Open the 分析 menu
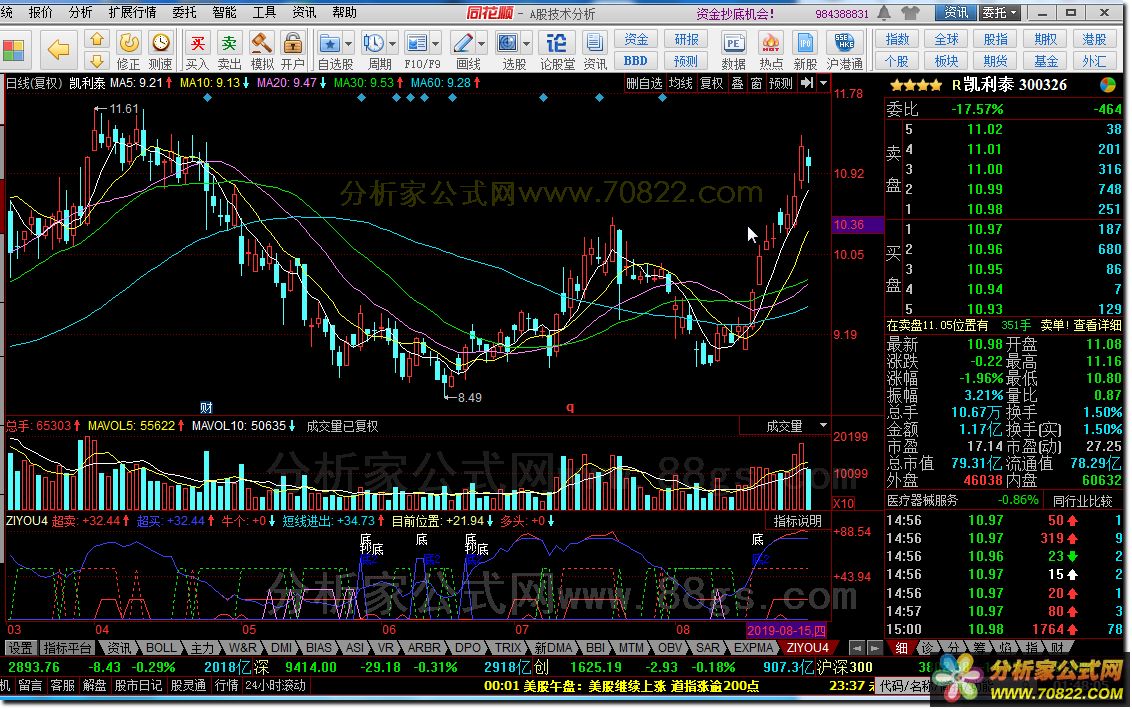Viewport: 1132px width, 709px height. click(x=80, y=12)
